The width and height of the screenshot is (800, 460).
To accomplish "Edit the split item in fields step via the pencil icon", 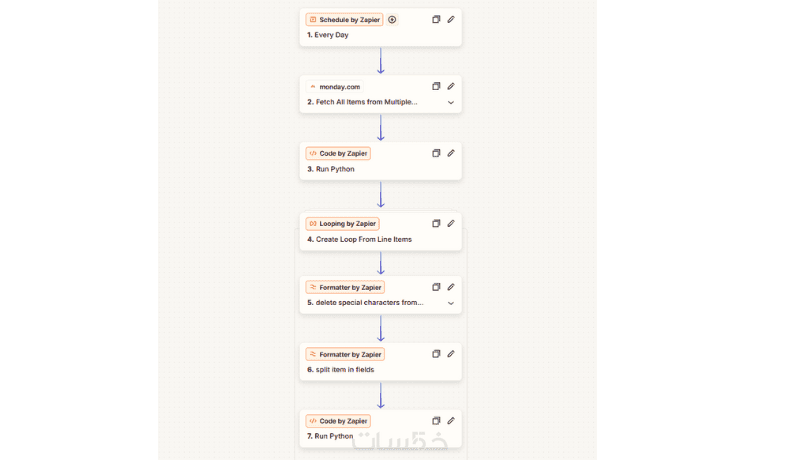I will coord(451,354).
